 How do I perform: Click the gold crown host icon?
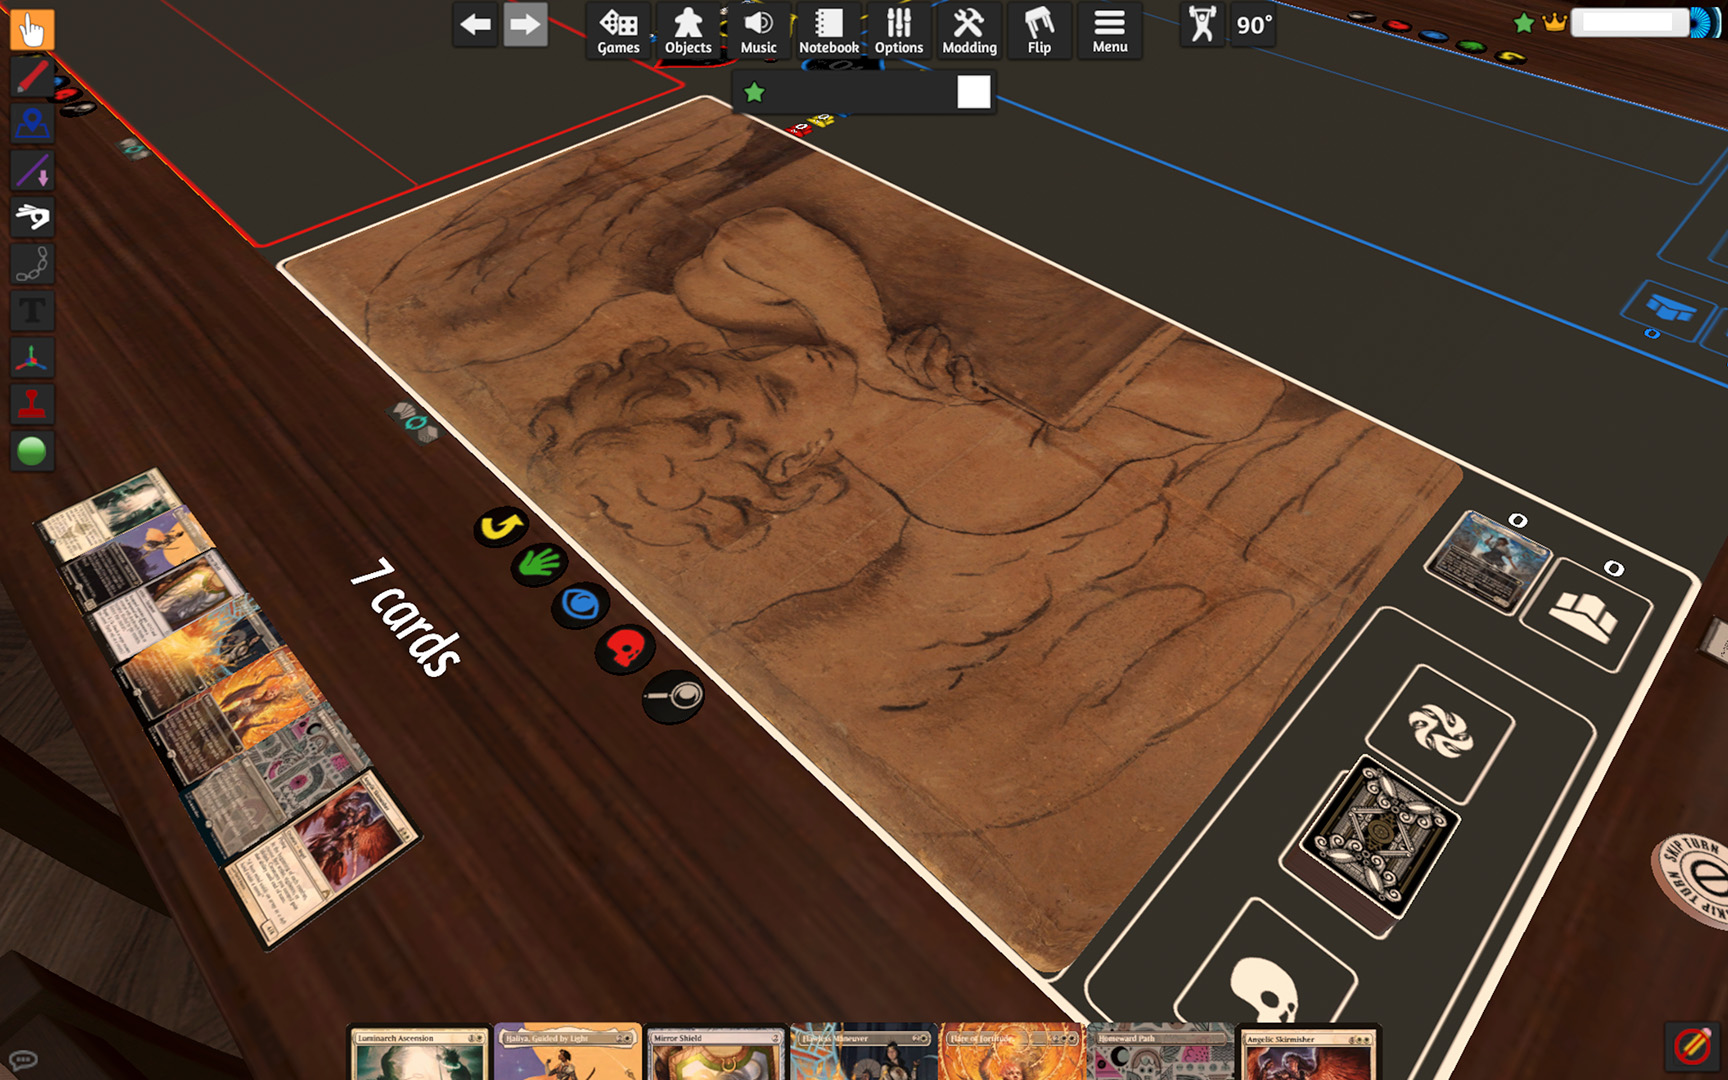click(x=1554, y=22)
